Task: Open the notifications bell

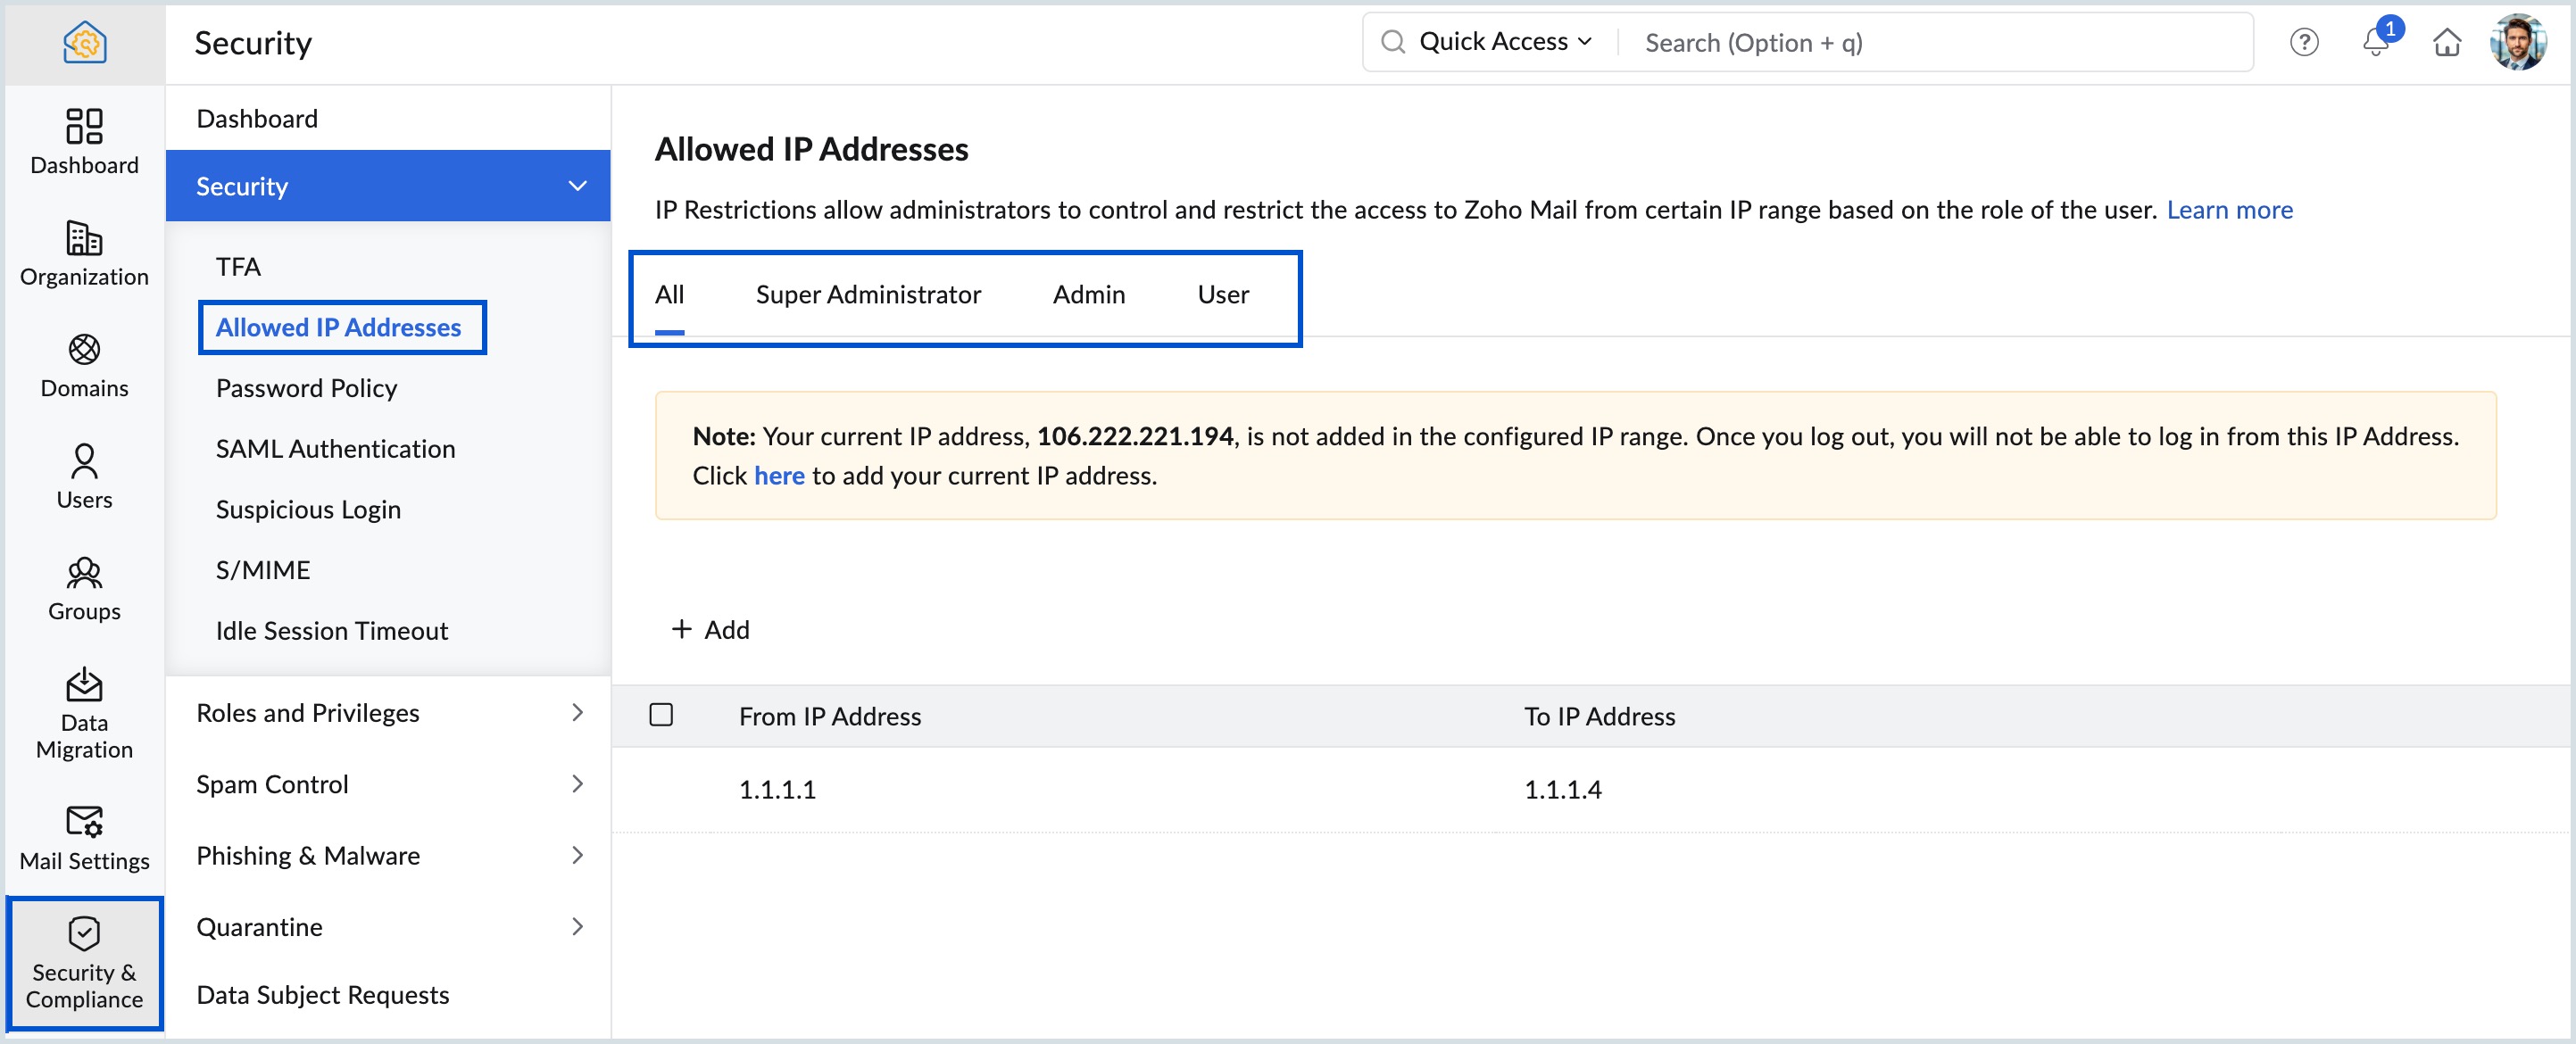Action: click(2376, 42)
